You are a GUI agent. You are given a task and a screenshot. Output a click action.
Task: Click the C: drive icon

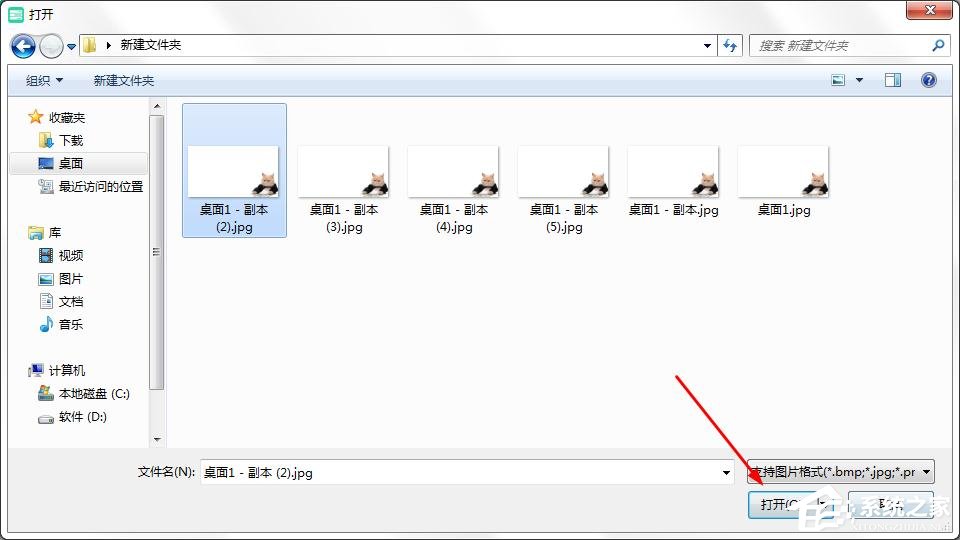pos(46,393)
